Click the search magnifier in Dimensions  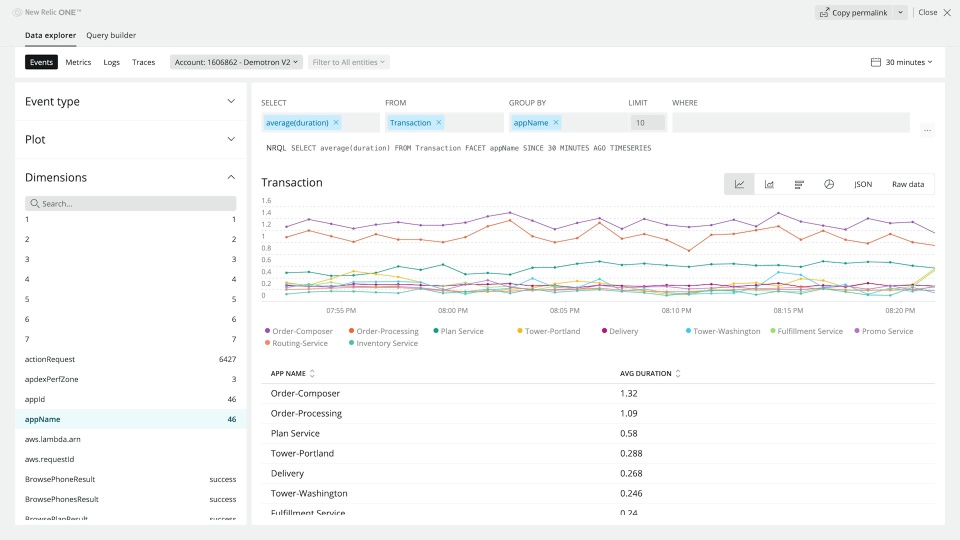[35, 203]
